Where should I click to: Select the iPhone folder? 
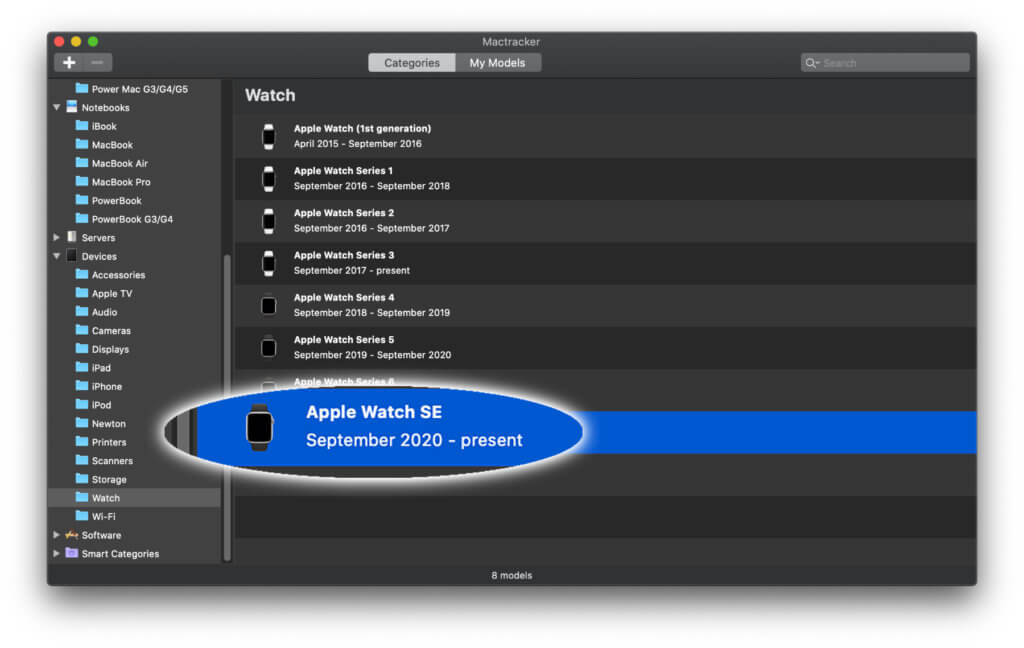point(99,386)
